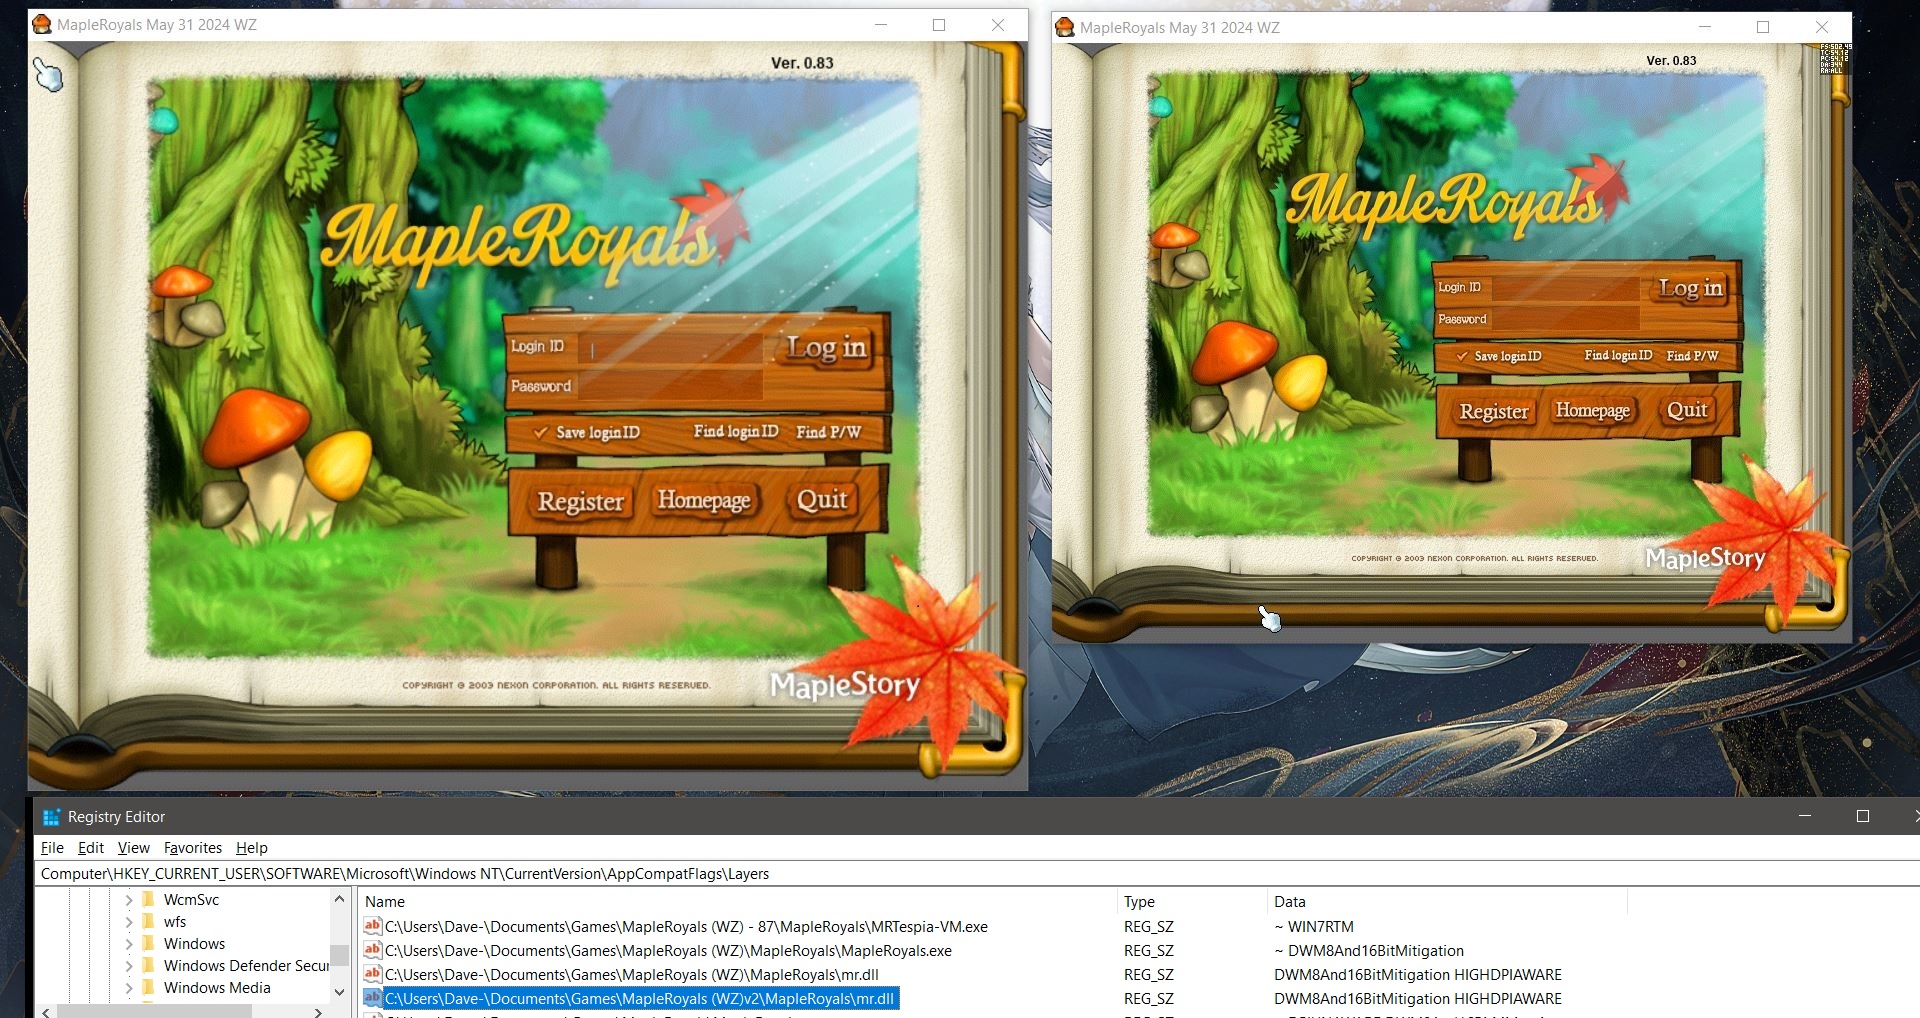Screen dimensions: 1920x1018
Task: Click the string value icon for MapleRoyals.exe entry
Action: [x=372, y=951]
